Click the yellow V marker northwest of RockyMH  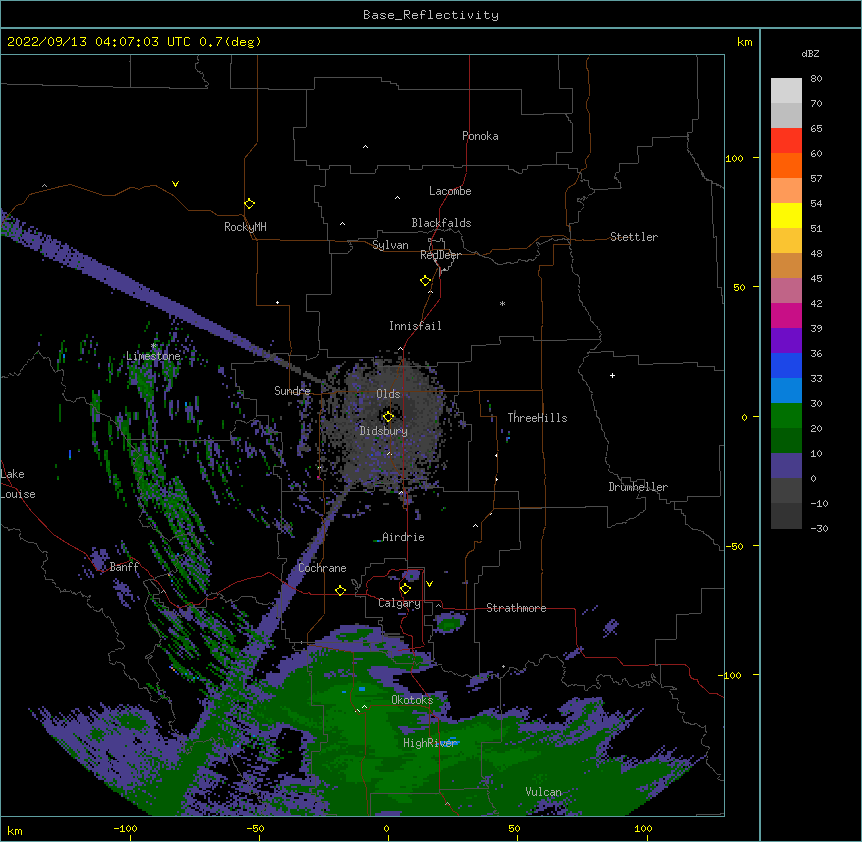tap(175, 184)
